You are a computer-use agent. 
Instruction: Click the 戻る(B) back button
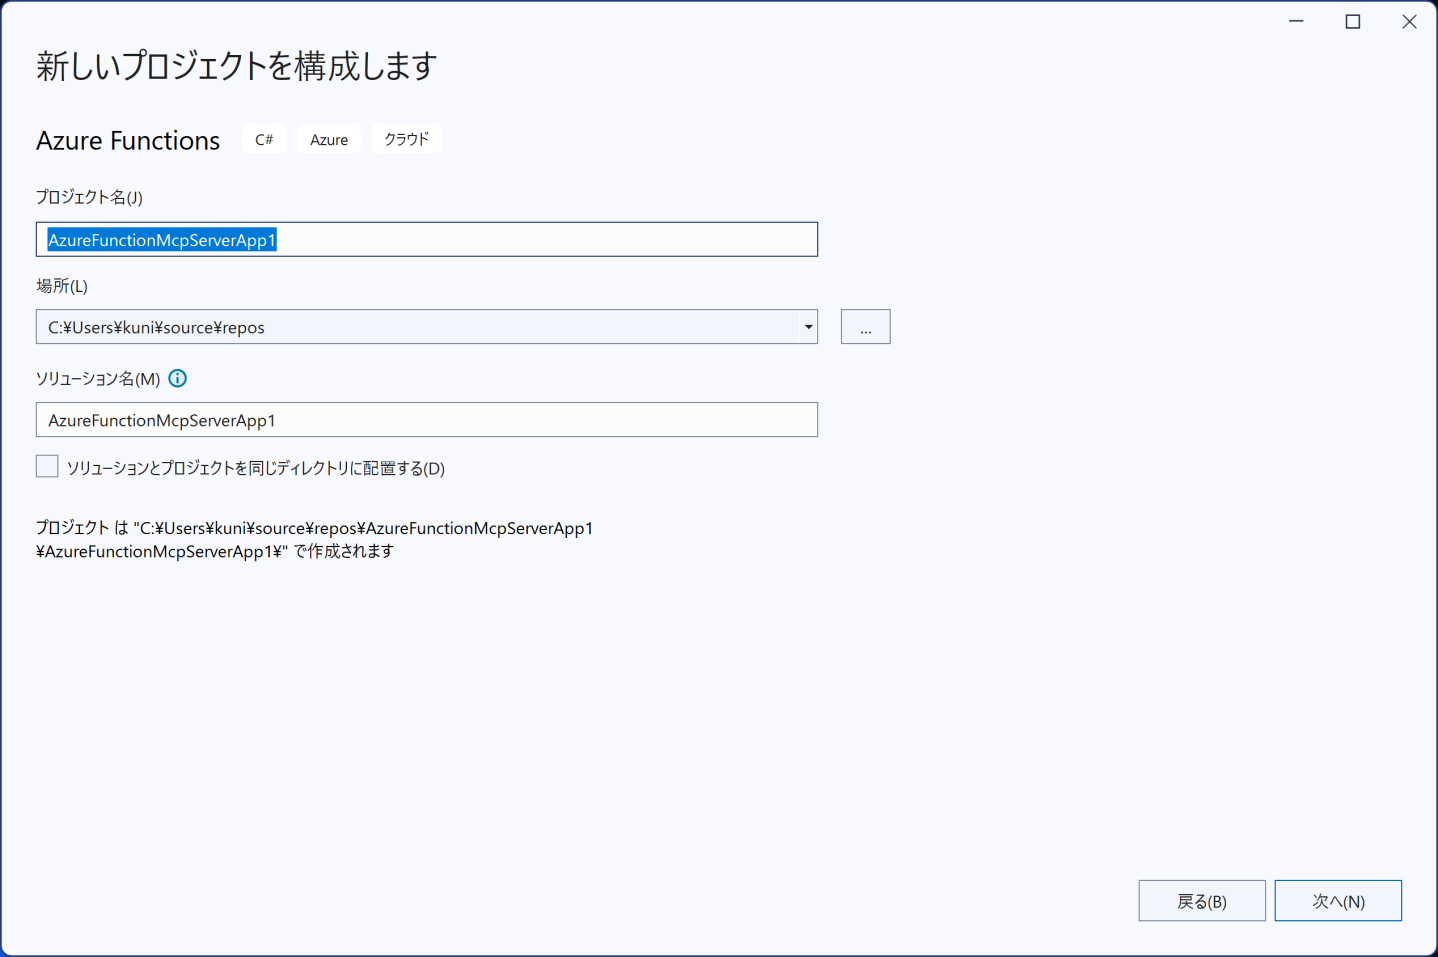pyautogui.click(x=1202, y=901)
